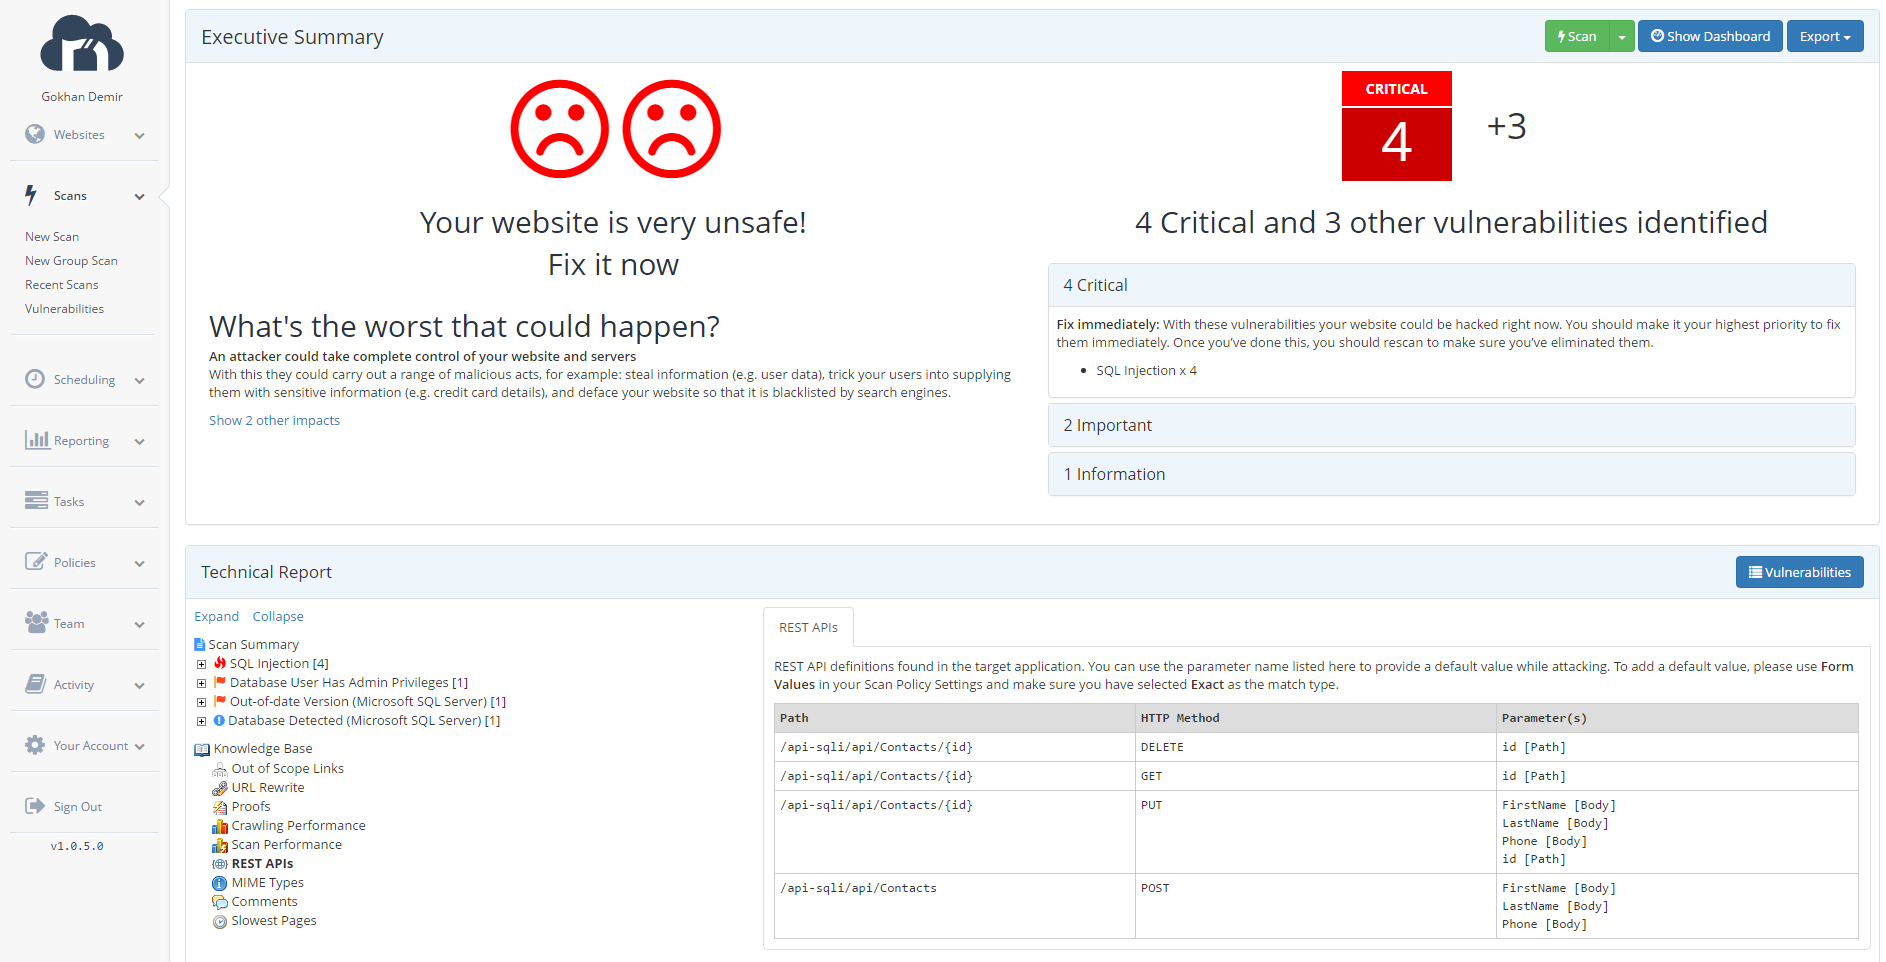This screenshot has width=1886, height=962.
Task: Expand the SQL Injection tree node
Action: pos(201,663)
